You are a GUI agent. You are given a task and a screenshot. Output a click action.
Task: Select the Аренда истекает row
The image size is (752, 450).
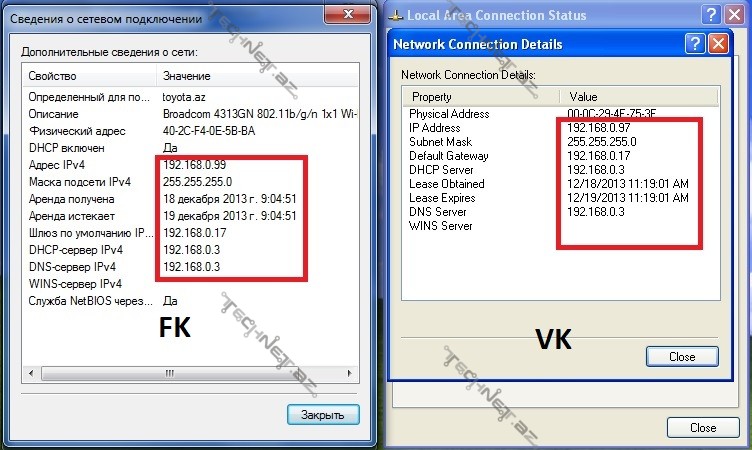click(x=191, y=216)
